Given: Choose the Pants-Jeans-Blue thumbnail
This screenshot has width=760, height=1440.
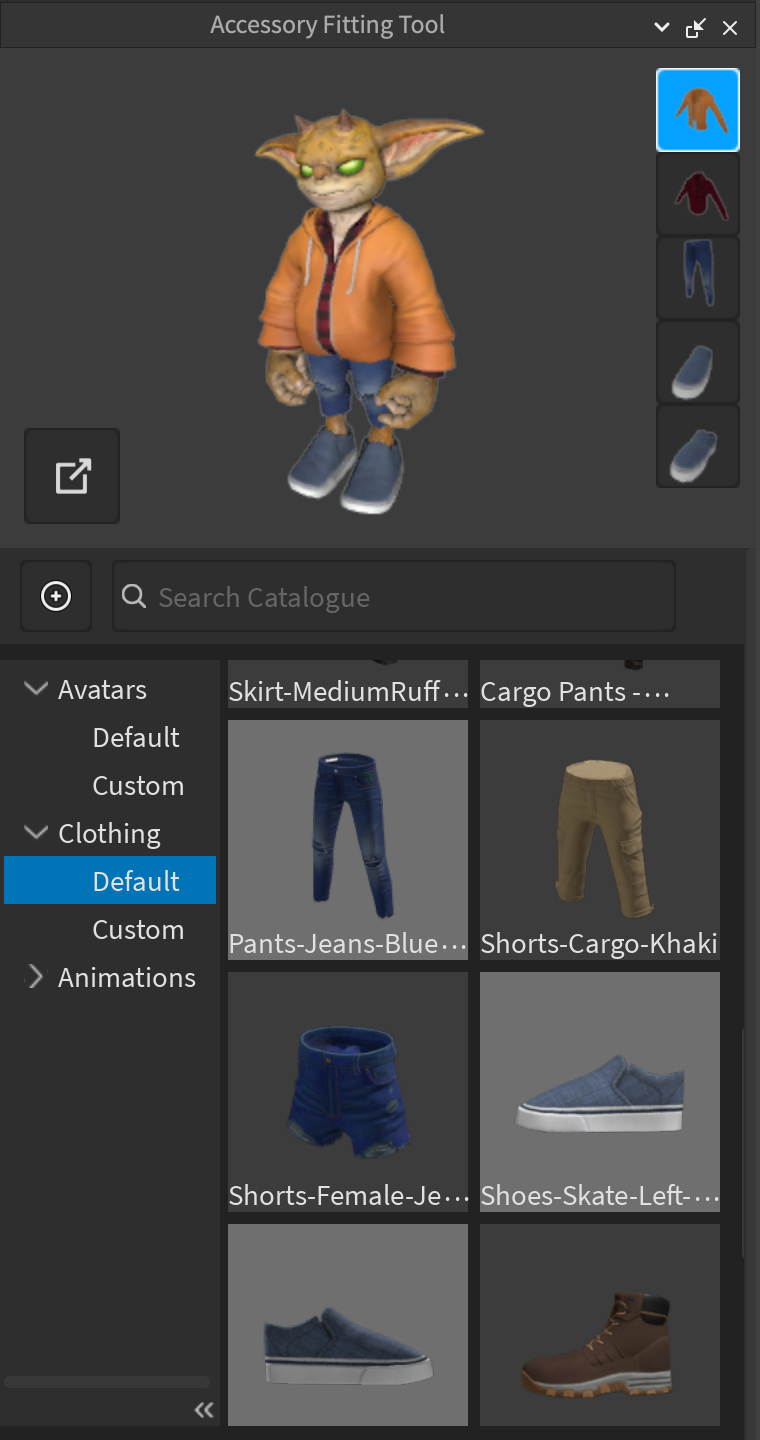Looking at the screenshot, I should (x=348, y=838).
